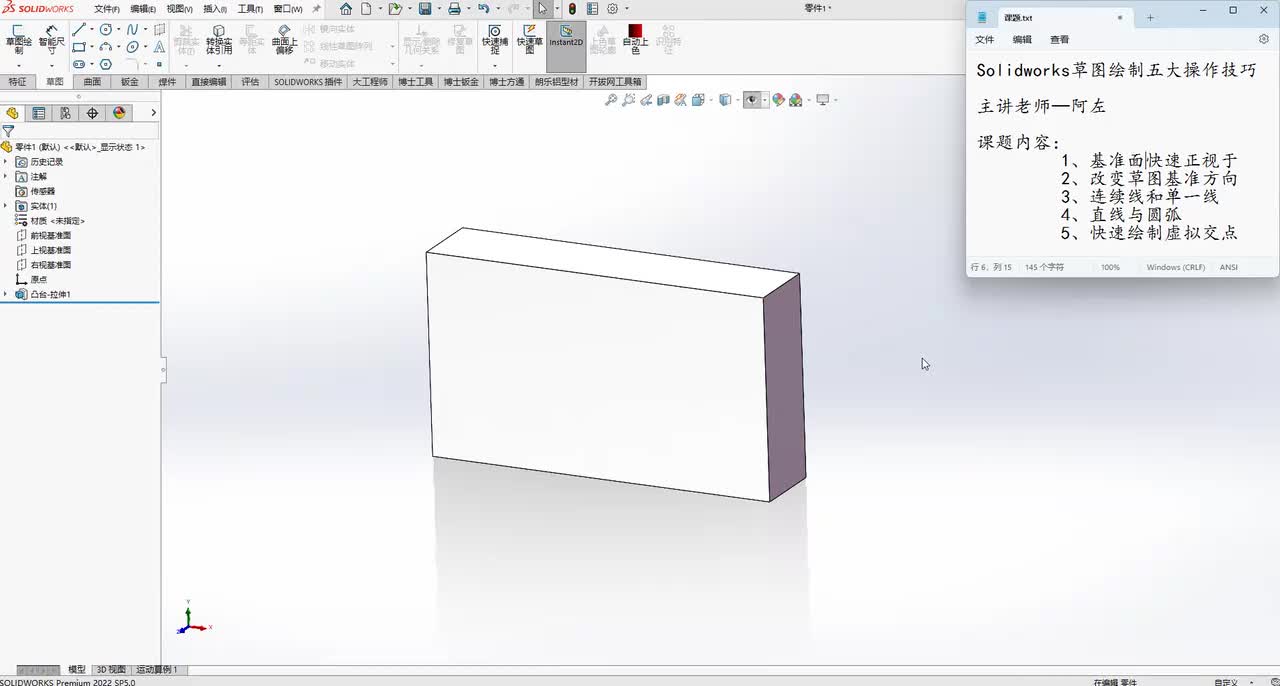Image resolution: width=1280 pixels, height=686 pixels.
Task: Expand the 历史记录 tree node
Action: pos(5,162)
